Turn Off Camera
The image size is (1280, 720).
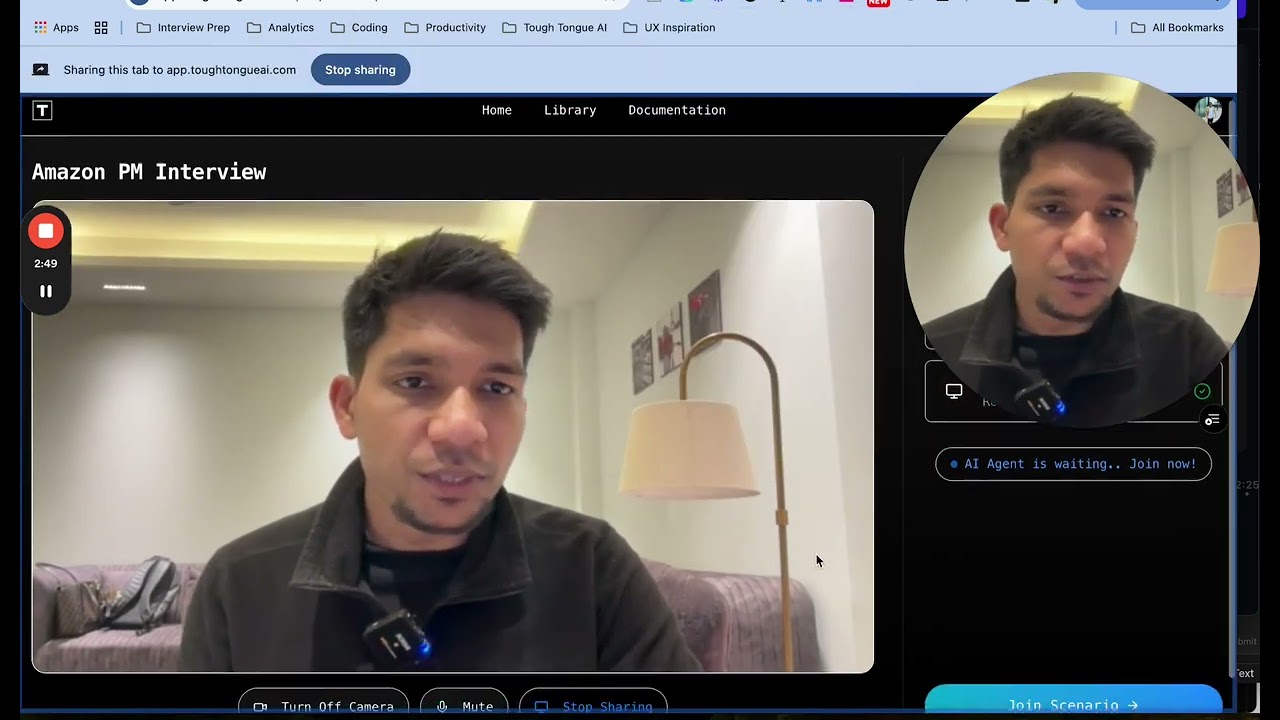tap(323, 706)
